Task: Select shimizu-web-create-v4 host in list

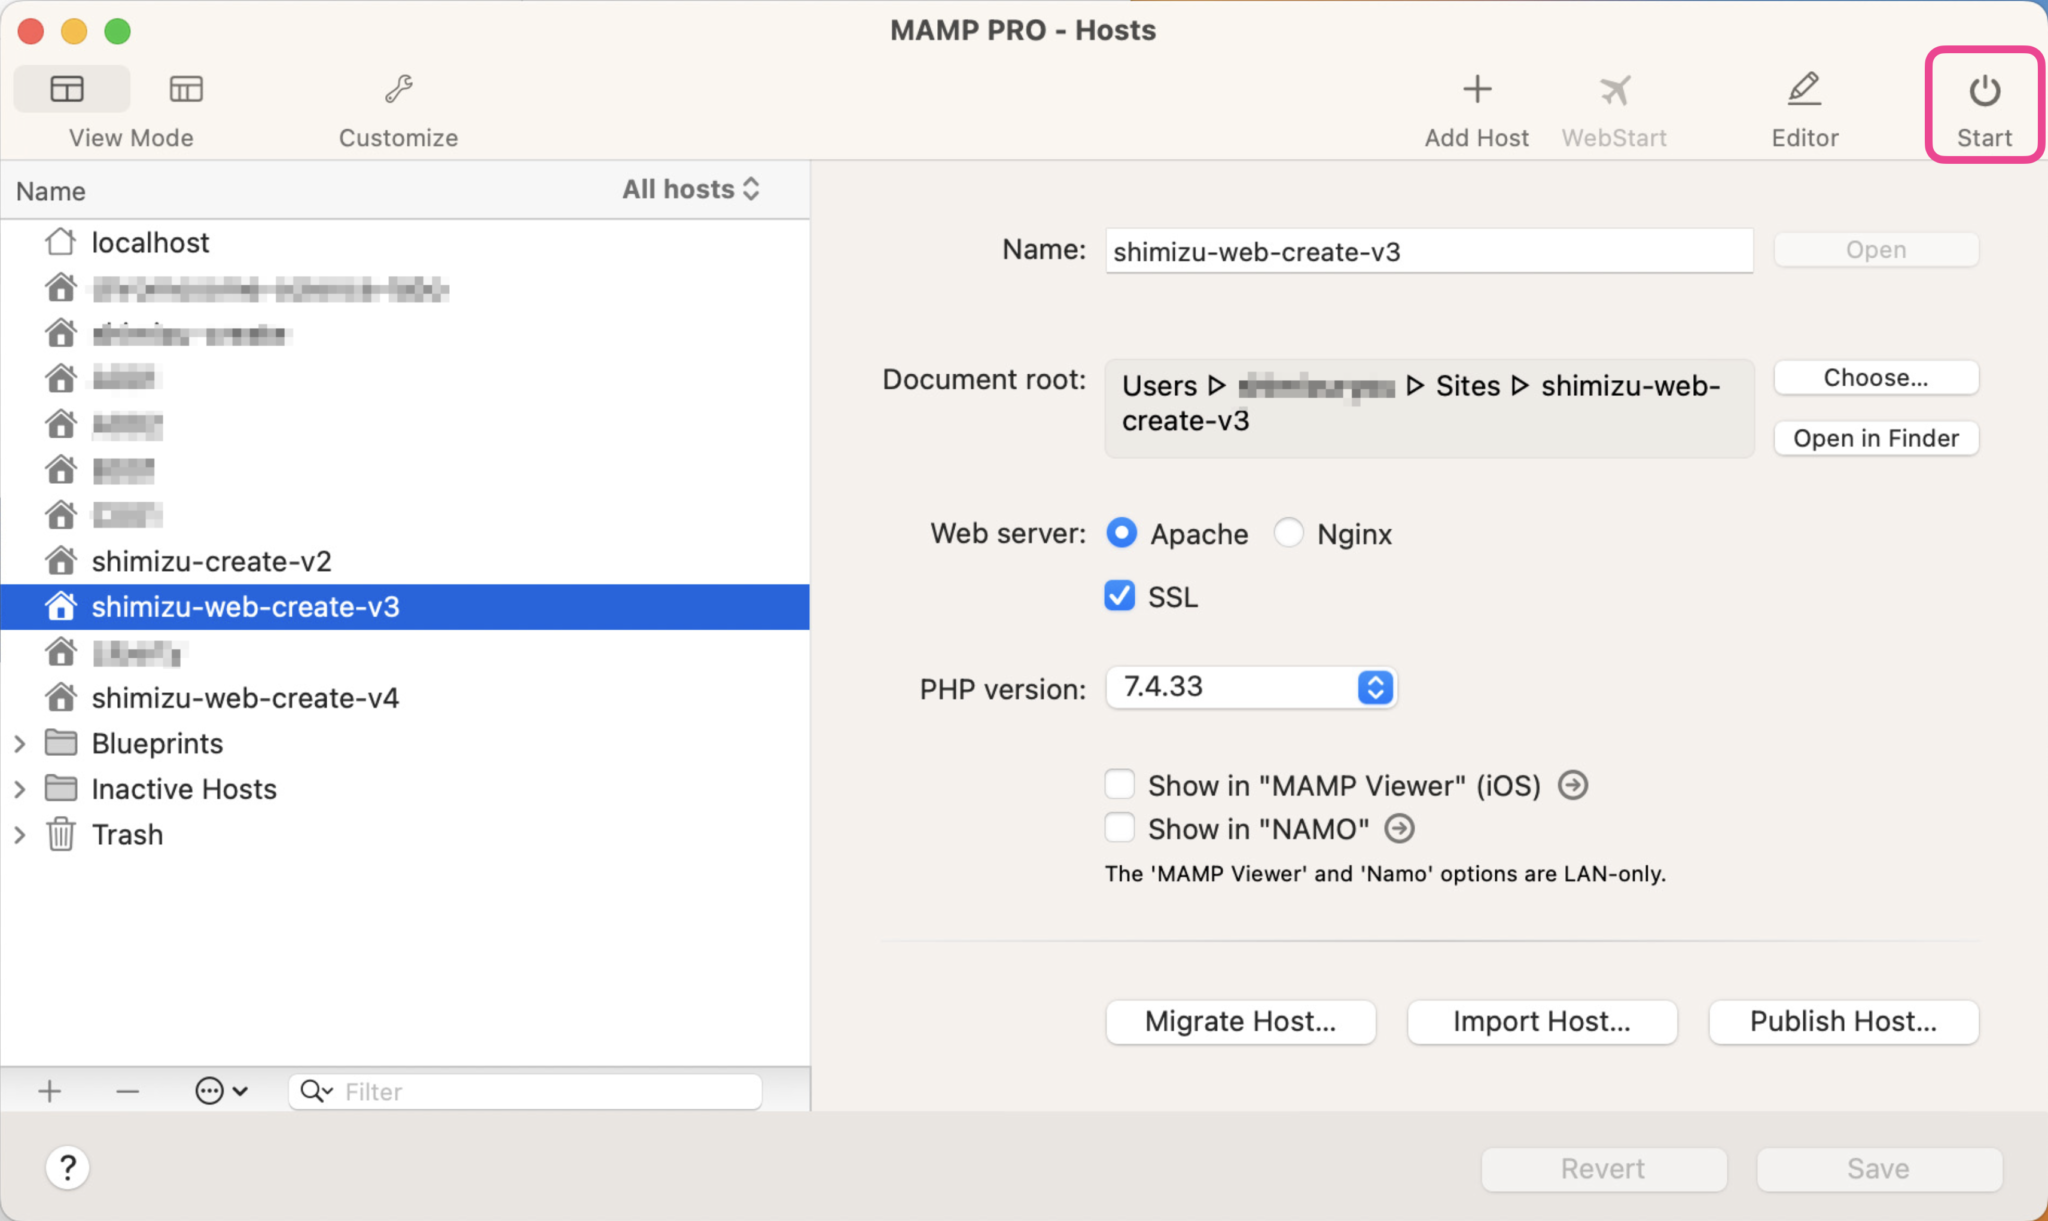Action: pyautogui.click(x=245, y=698)
